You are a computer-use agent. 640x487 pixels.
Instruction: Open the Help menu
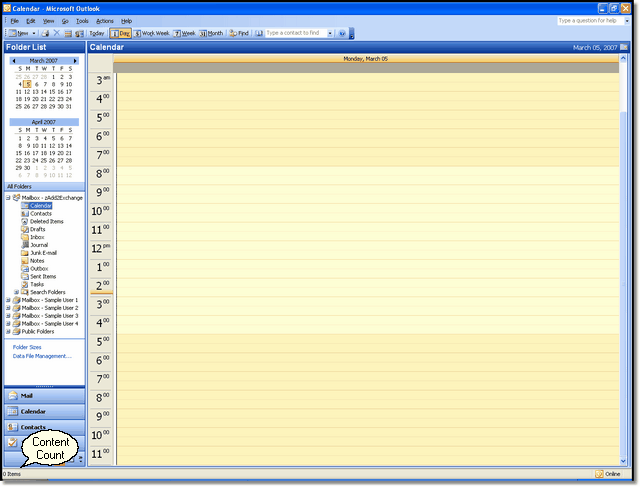point(127,21)
